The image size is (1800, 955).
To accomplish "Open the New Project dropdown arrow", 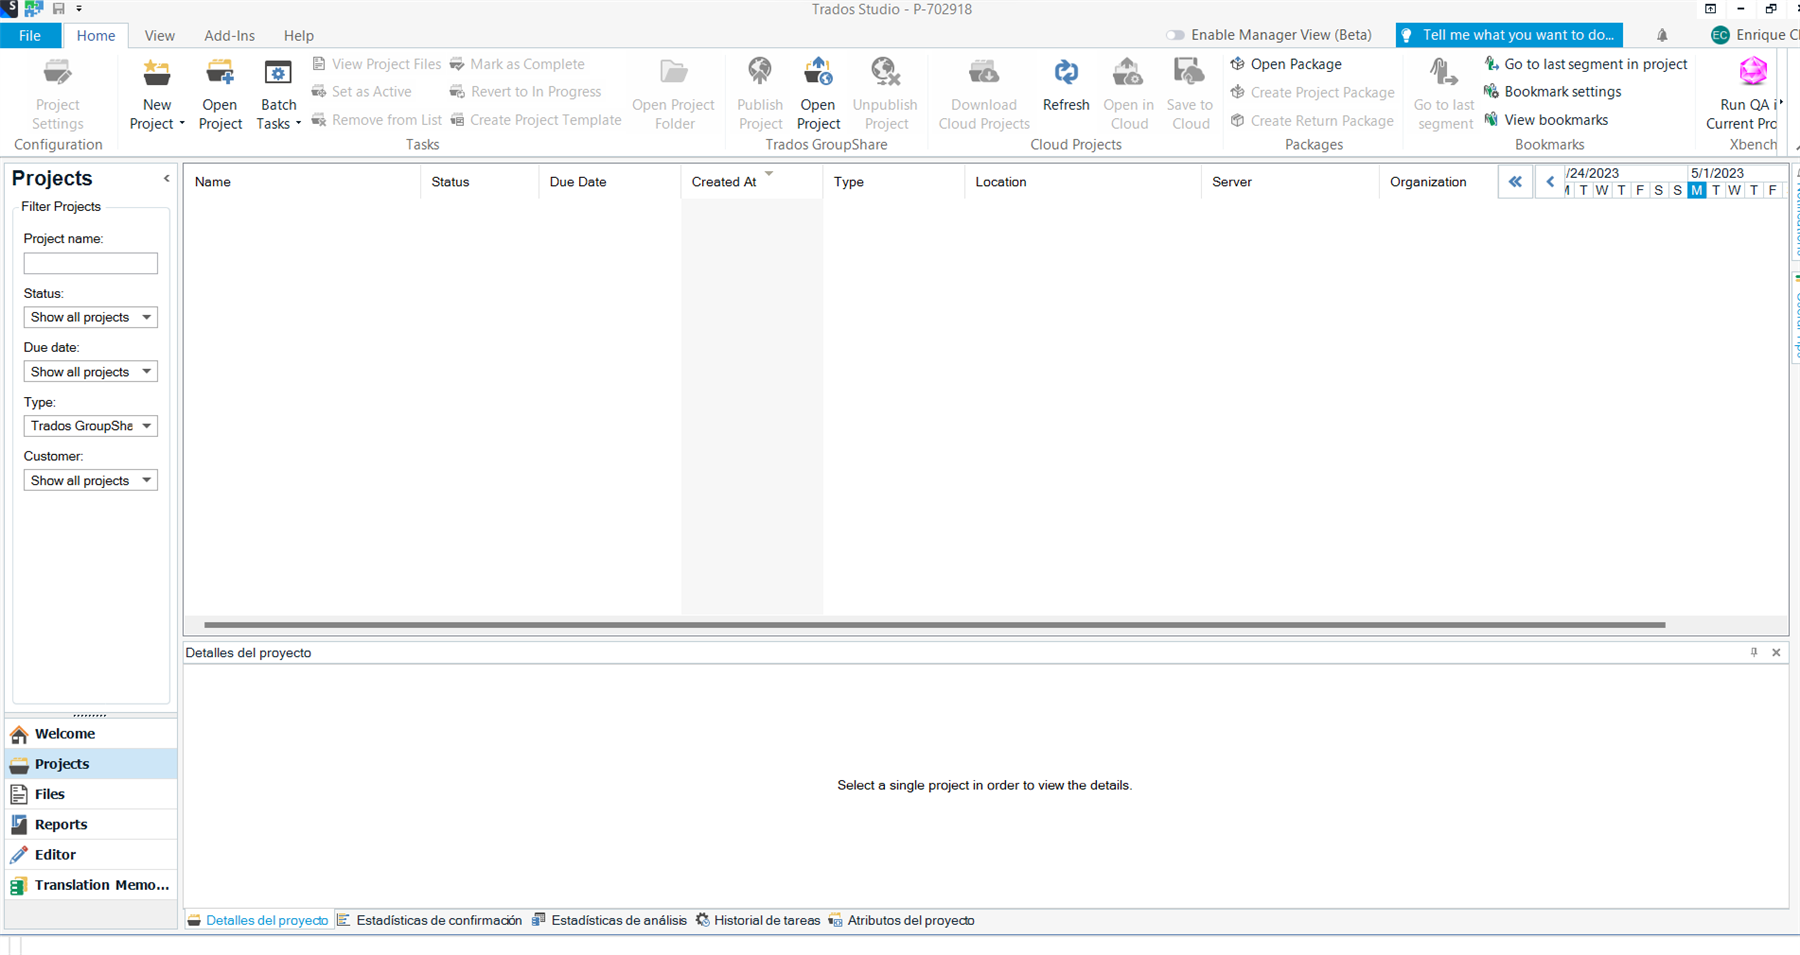I will [182, 124].
